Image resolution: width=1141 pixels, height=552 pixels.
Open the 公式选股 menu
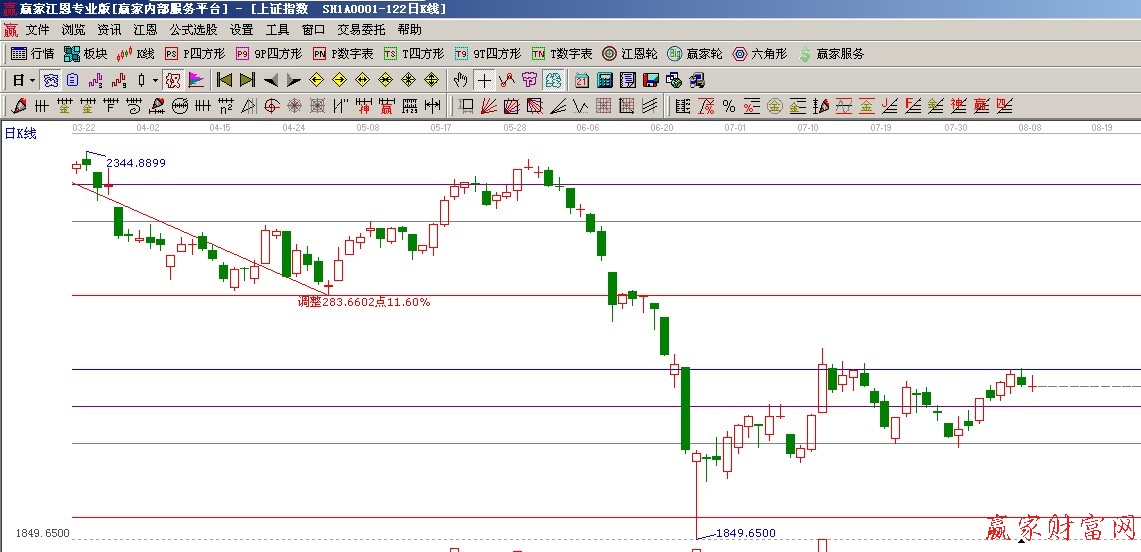click(x=193, y=30)
